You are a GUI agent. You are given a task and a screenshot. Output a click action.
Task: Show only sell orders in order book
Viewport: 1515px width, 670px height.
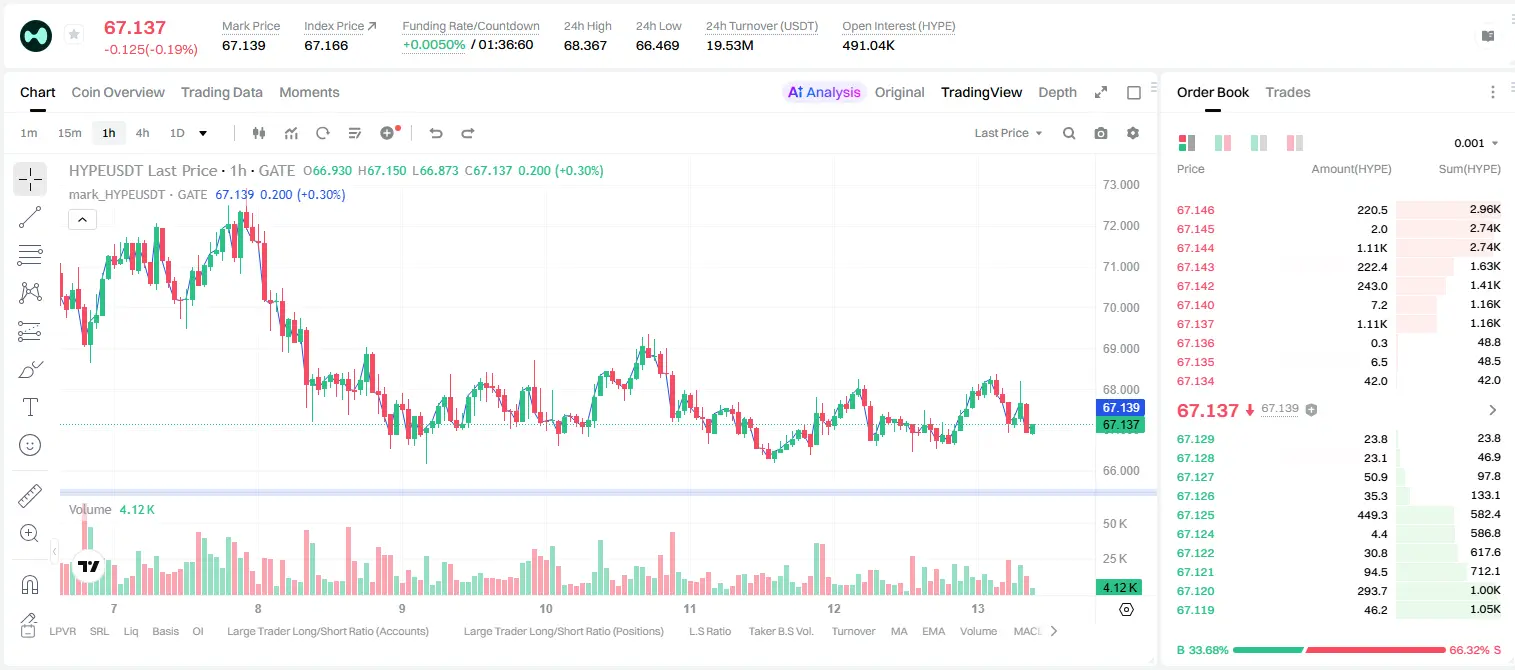pos(1295,143)
